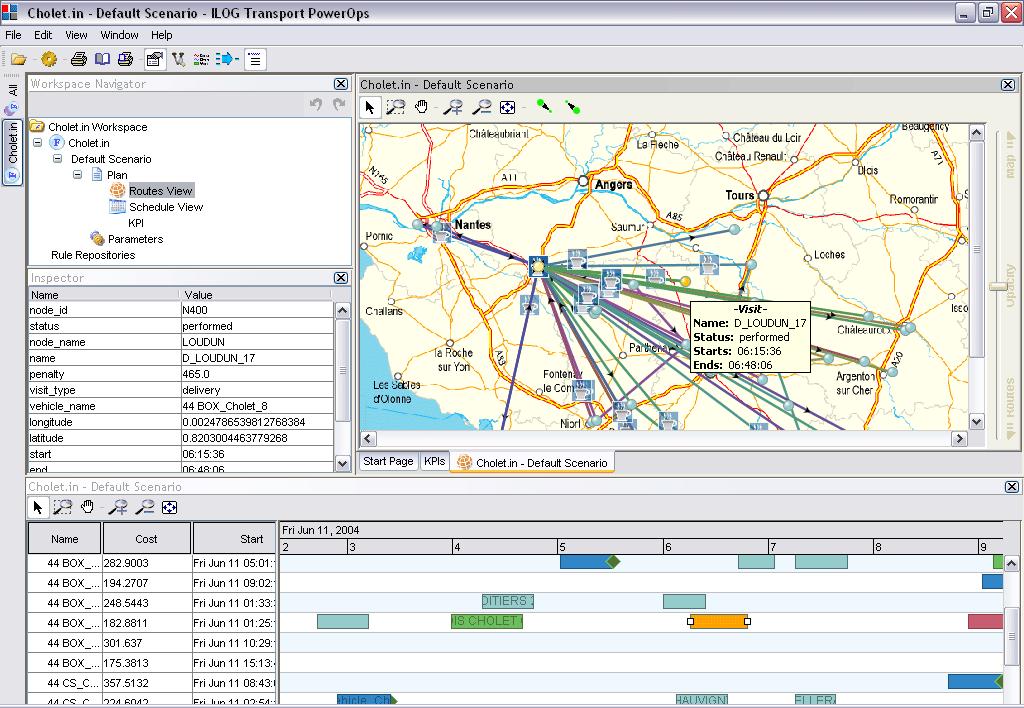Click the legend chart icon in toolbar
1024x708 pixels.
click(202, 59)
